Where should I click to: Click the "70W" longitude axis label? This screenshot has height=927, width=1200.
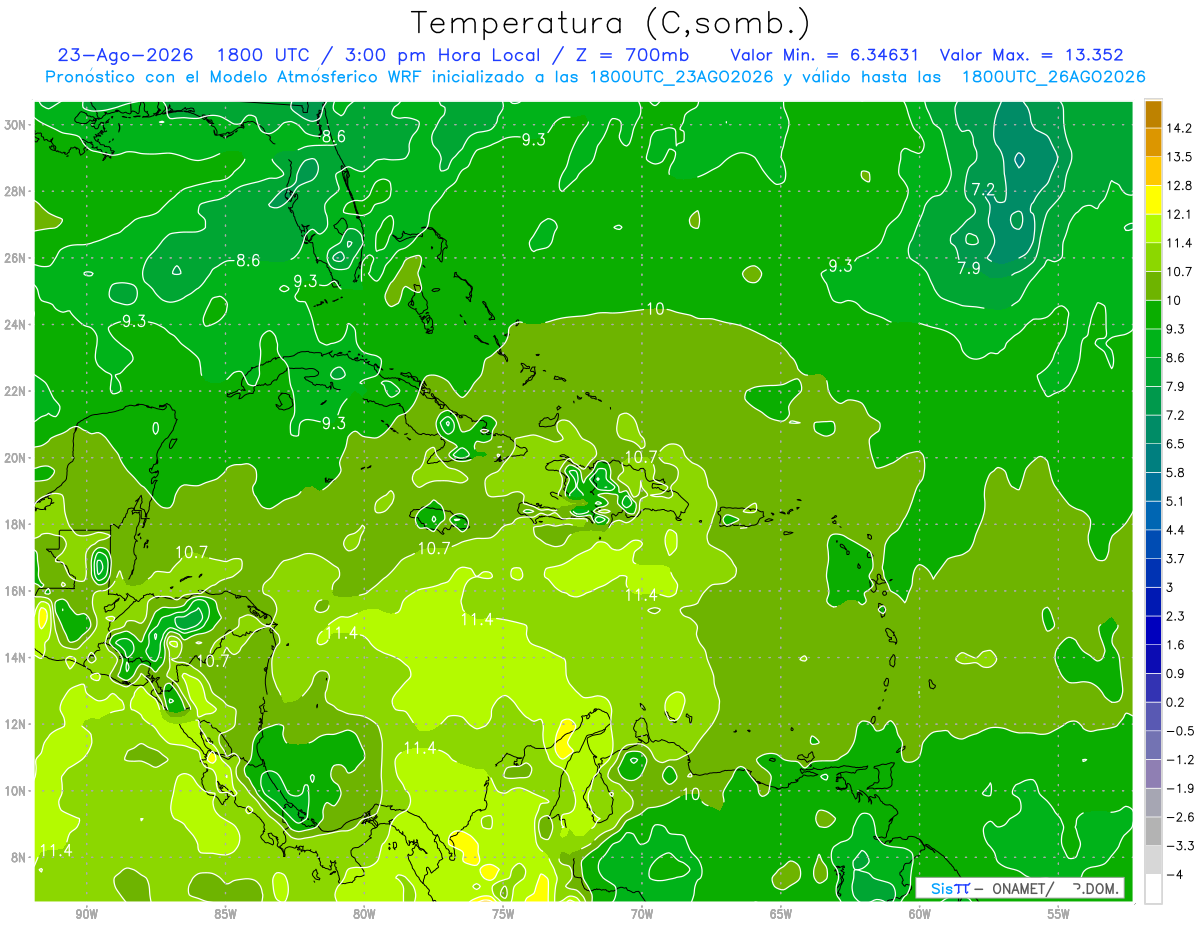pyautogui.click(x=642, y=914)
